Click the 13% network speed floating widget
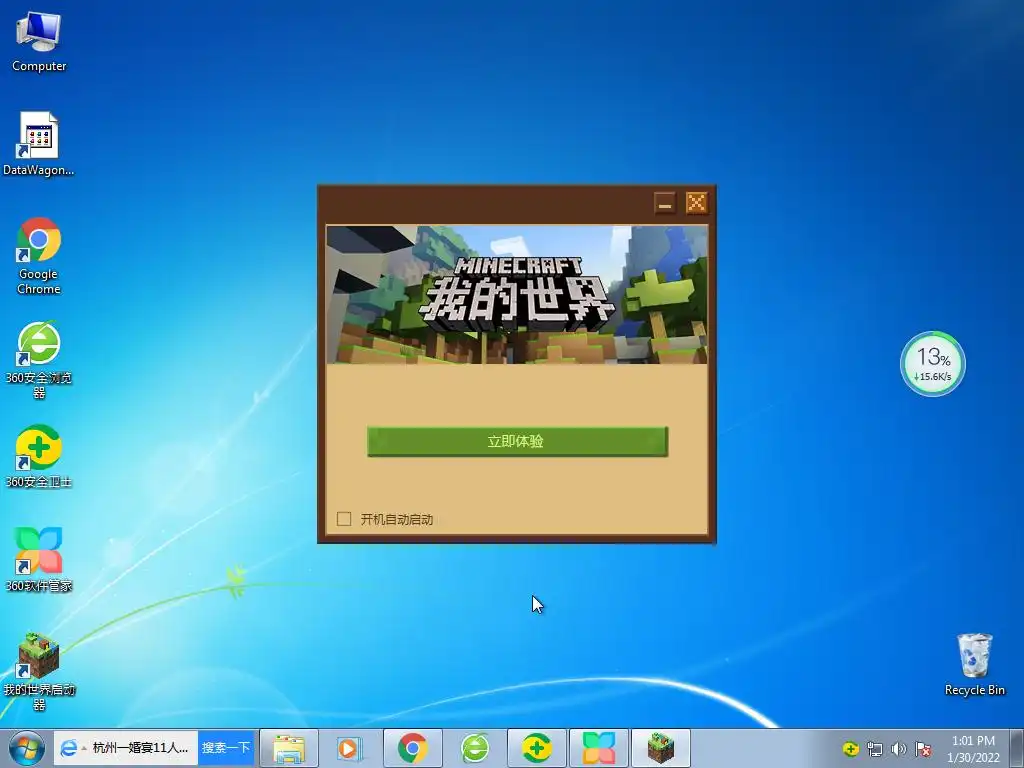This screenshot has width=1024, height=768. (933, 364)
